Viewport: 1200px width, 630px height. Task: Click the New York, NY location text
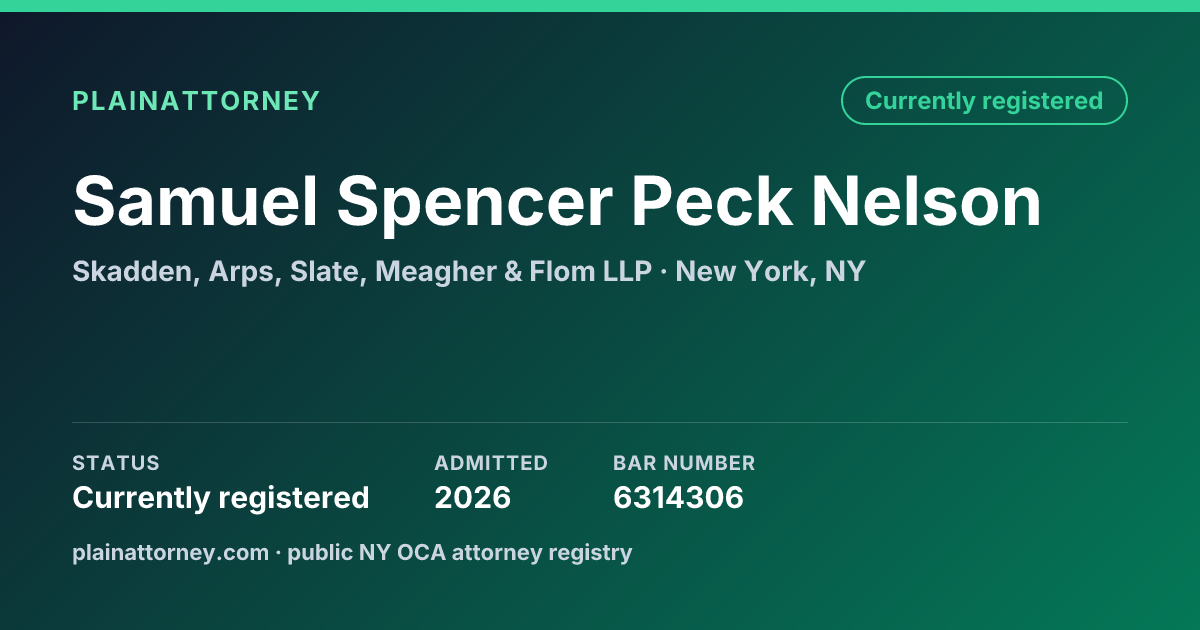tap(770, 271)
